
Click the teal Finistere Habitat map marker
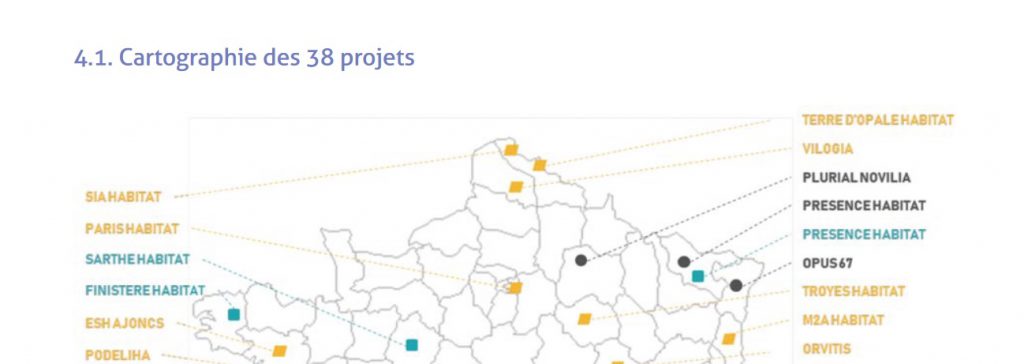coord(234,314)
